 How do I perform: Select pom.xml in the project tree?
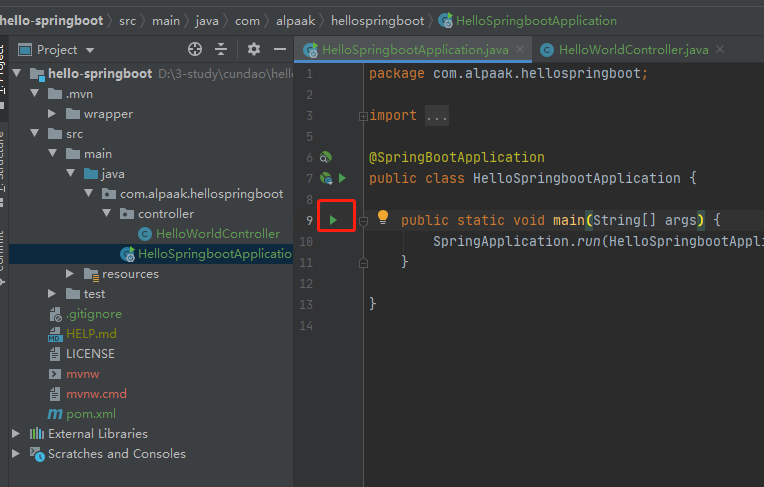tap(91, 414)
